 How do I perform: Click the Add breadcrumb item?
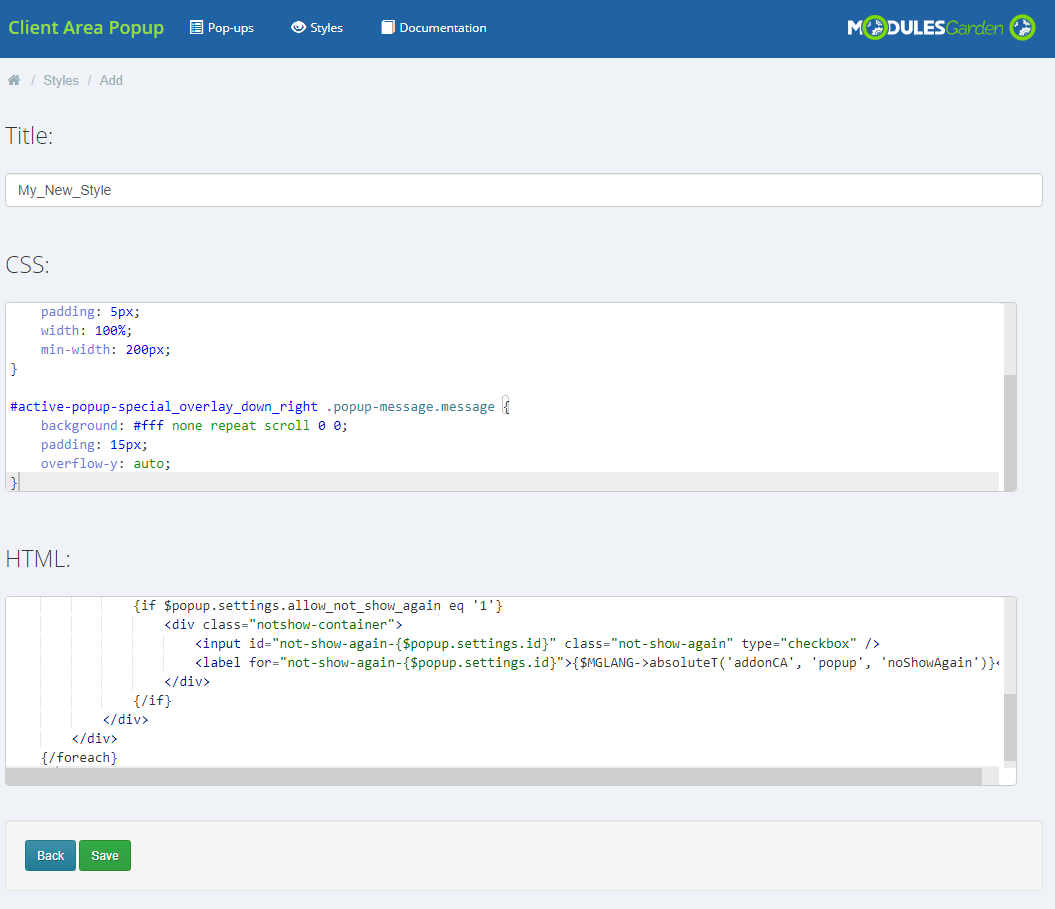click(111, 80)
